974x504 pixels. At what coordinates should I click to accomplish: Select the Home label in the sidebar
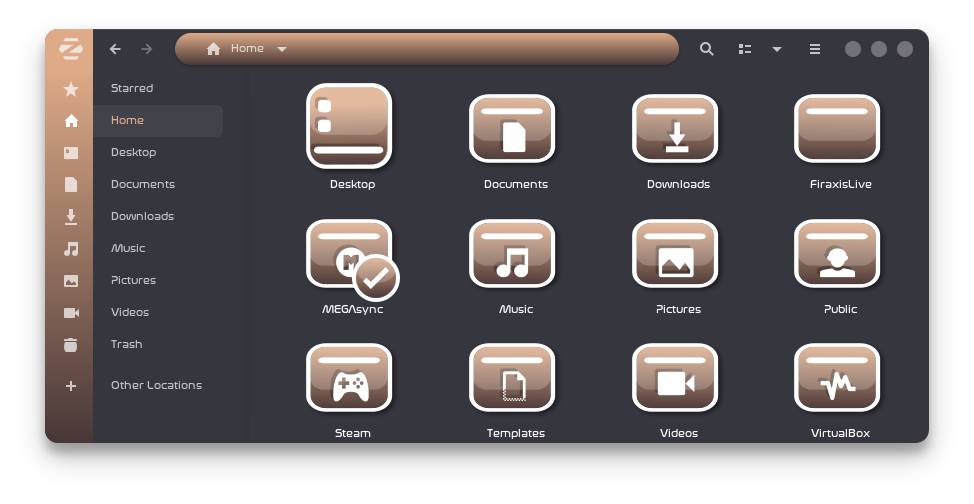pos(127,120)
